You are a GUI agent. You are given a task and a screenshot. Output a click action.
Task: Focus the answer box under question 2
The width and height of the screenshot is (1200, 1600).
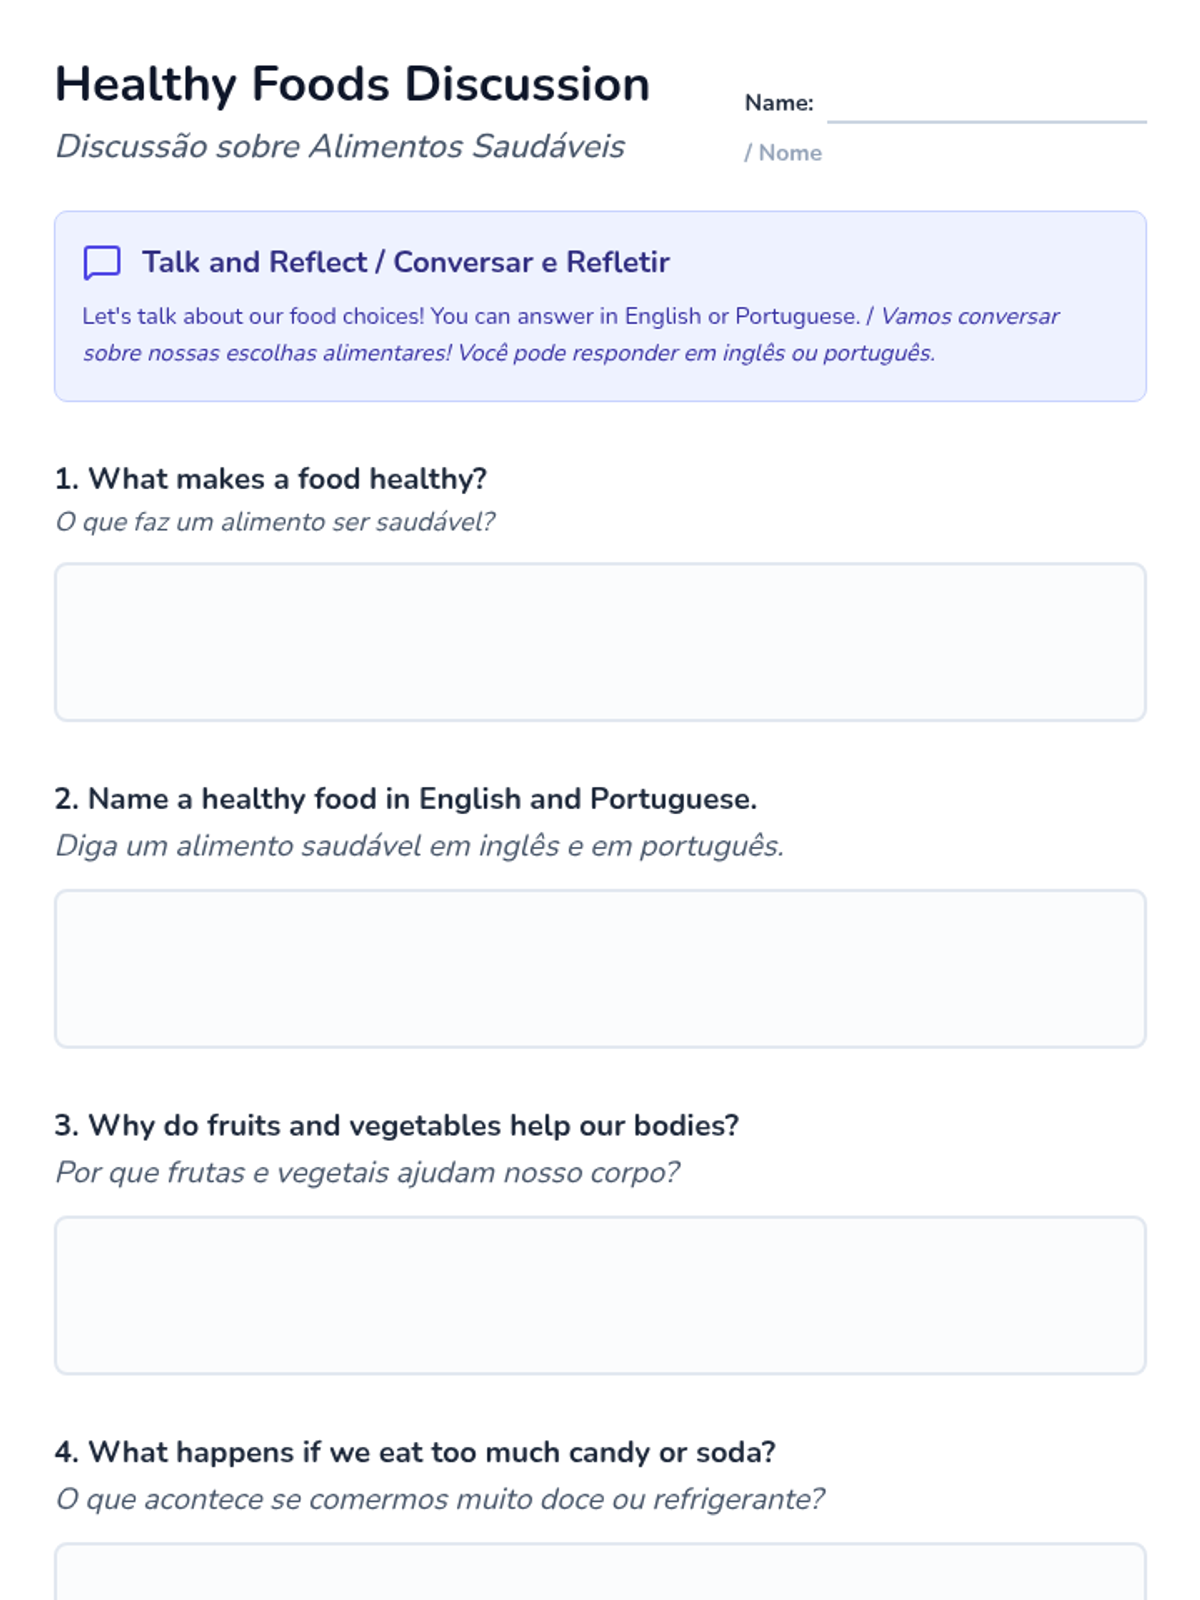(x=600, y=968)
